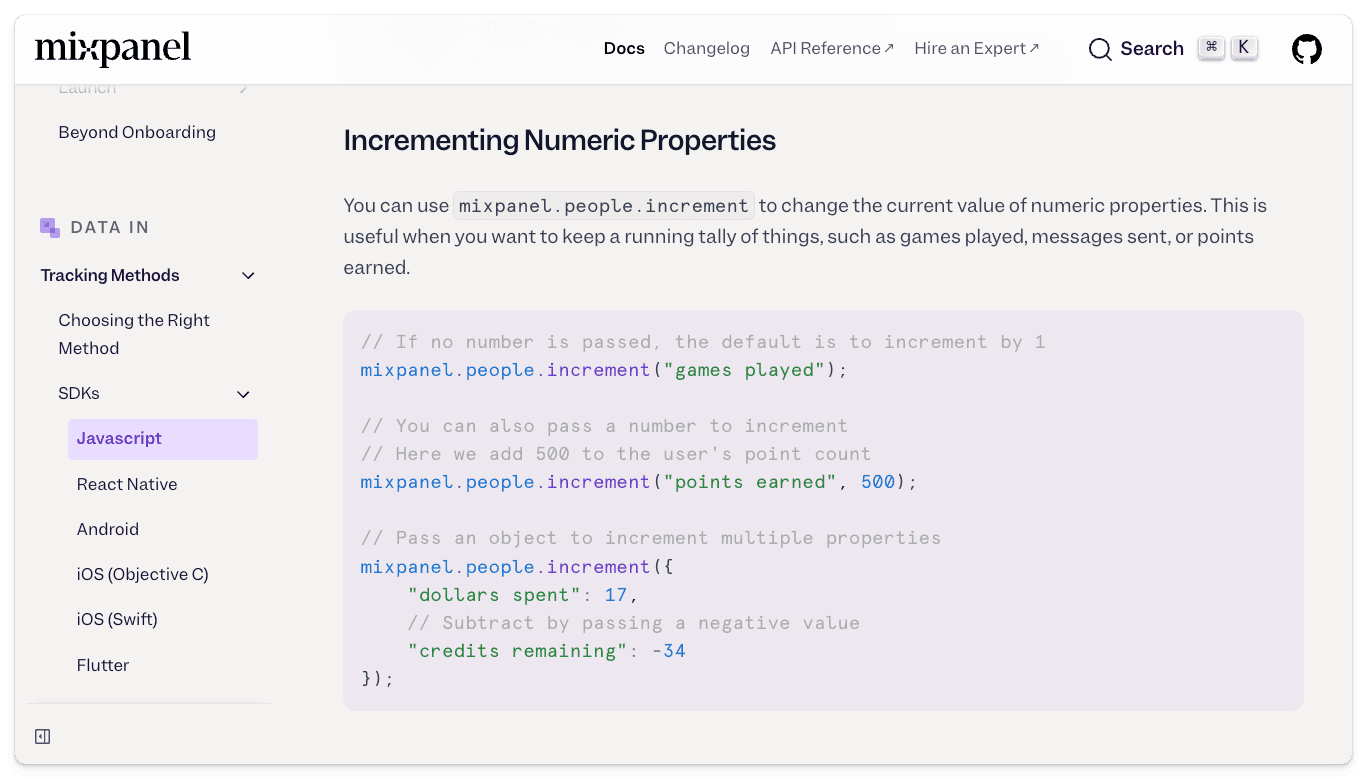The height and width of the screenshot is (779, 1367).
Task: Click the comment about default increment by 1
Action: click(703, 342)
